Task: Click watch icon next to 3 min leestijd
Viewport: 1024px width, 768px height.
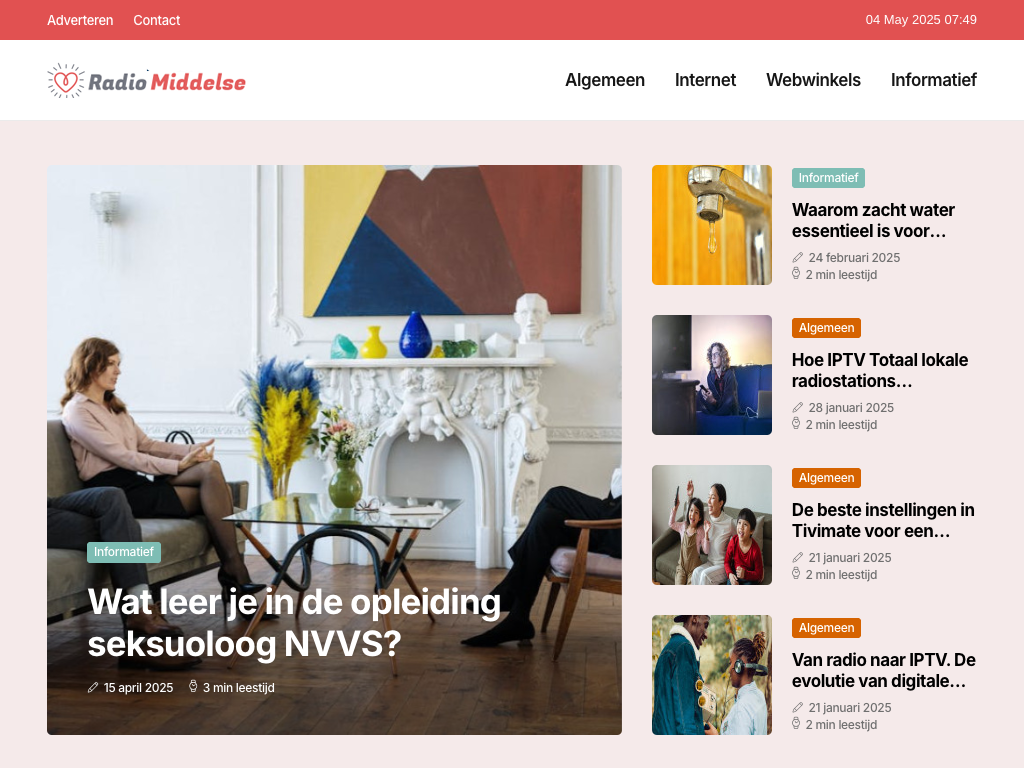Action: tap(193, 686)
